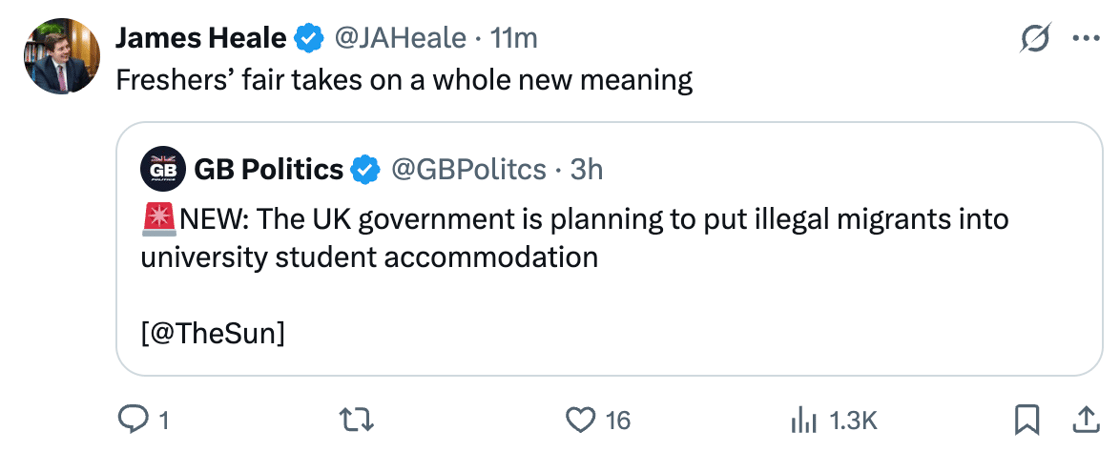Click GB Politics' verified checkmark badge
The width and height of the screenshot is (1120, 452).
tap(367, 170)
